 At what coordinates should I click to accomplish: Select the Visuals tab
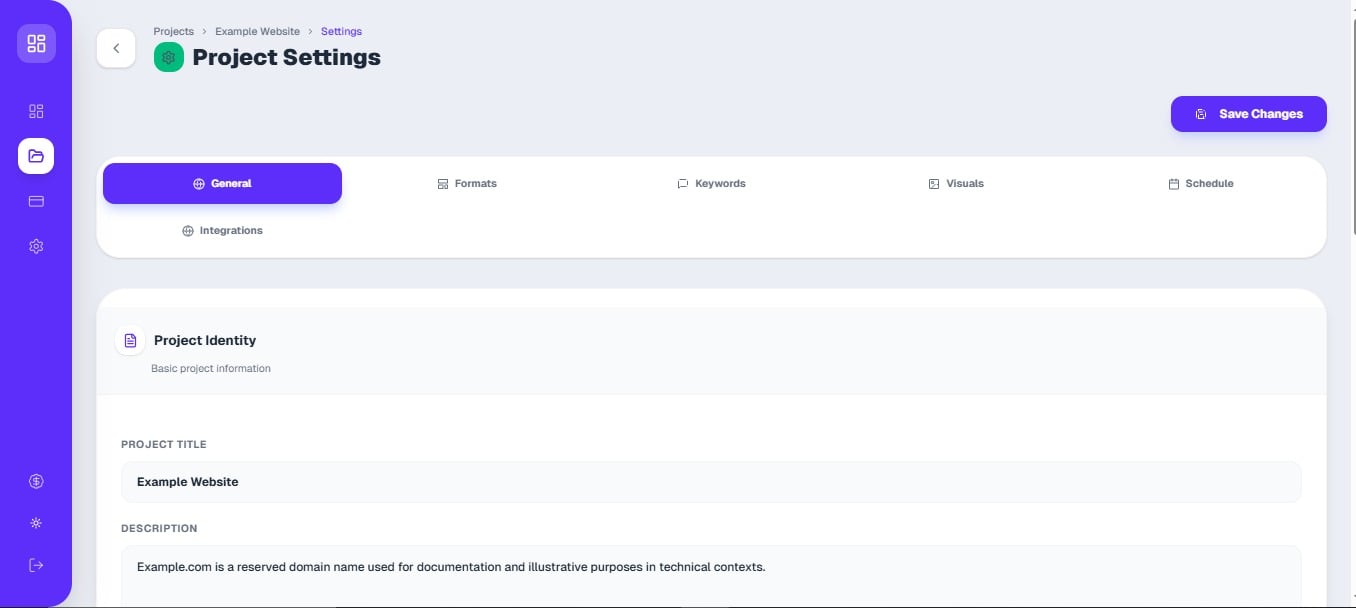(956, 184)
